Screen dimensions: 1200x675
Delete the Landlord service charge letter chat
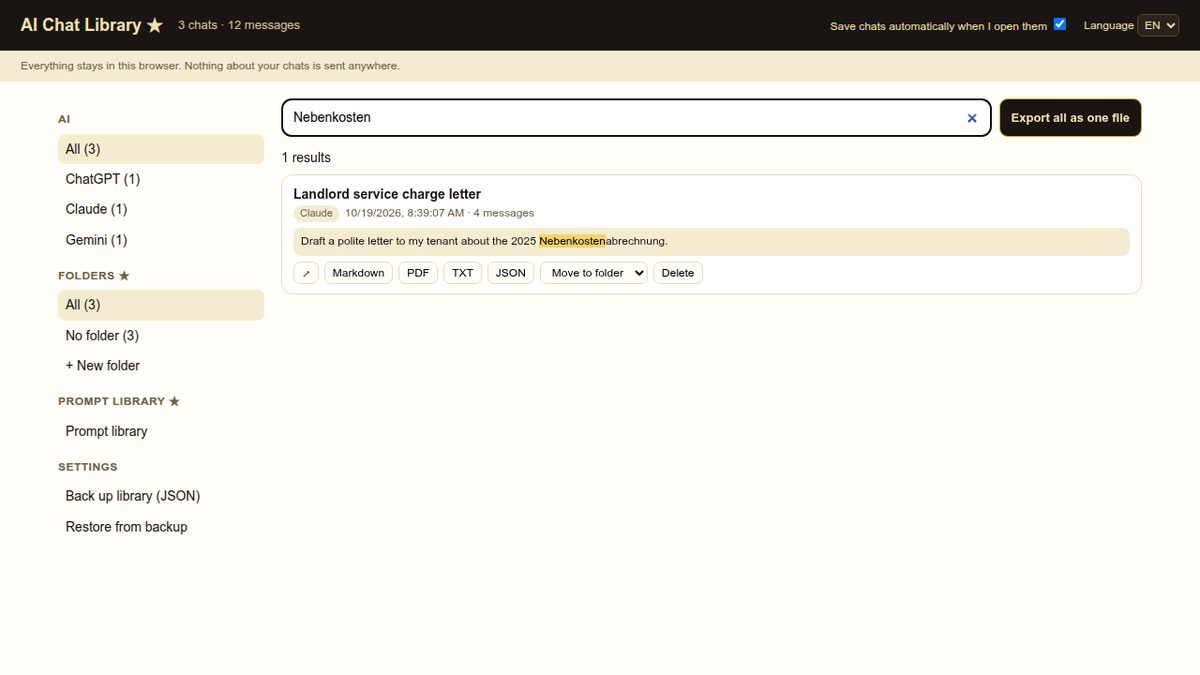[678, 273]
